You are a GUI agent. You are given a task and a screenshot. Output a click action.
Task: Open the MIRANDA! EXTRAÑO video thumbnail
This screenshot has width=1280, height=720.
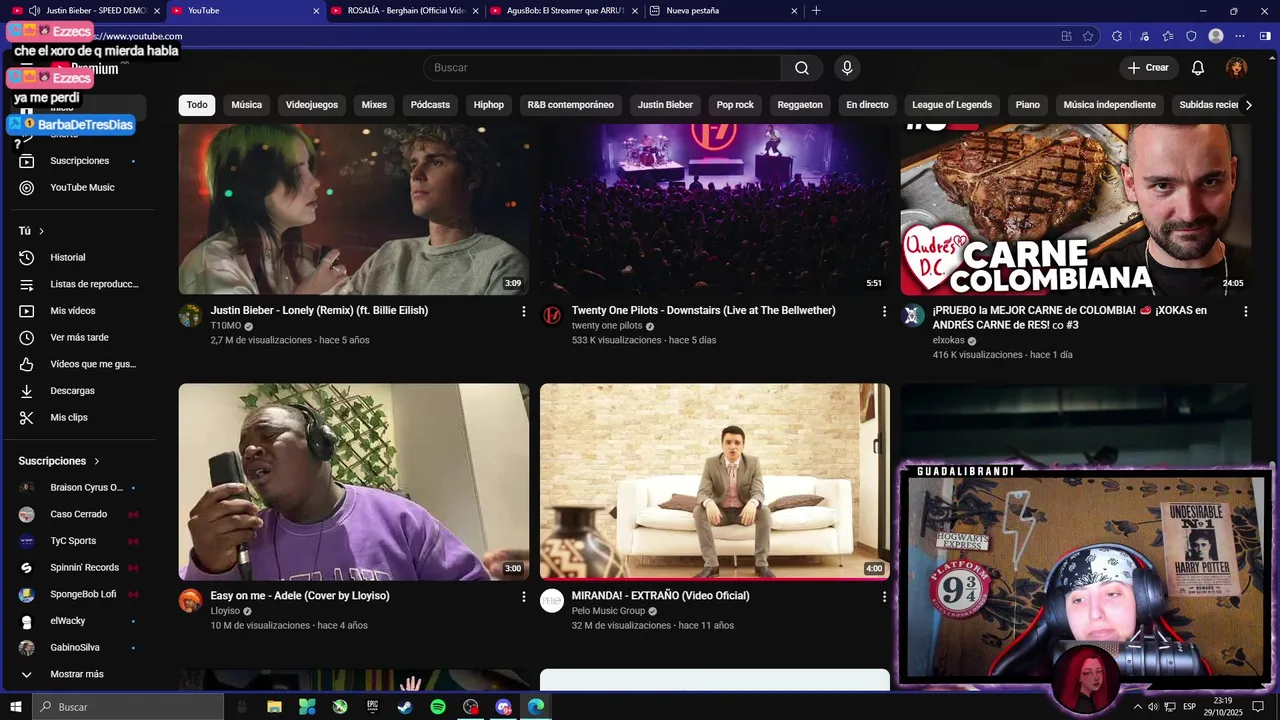tap(715, 482)
